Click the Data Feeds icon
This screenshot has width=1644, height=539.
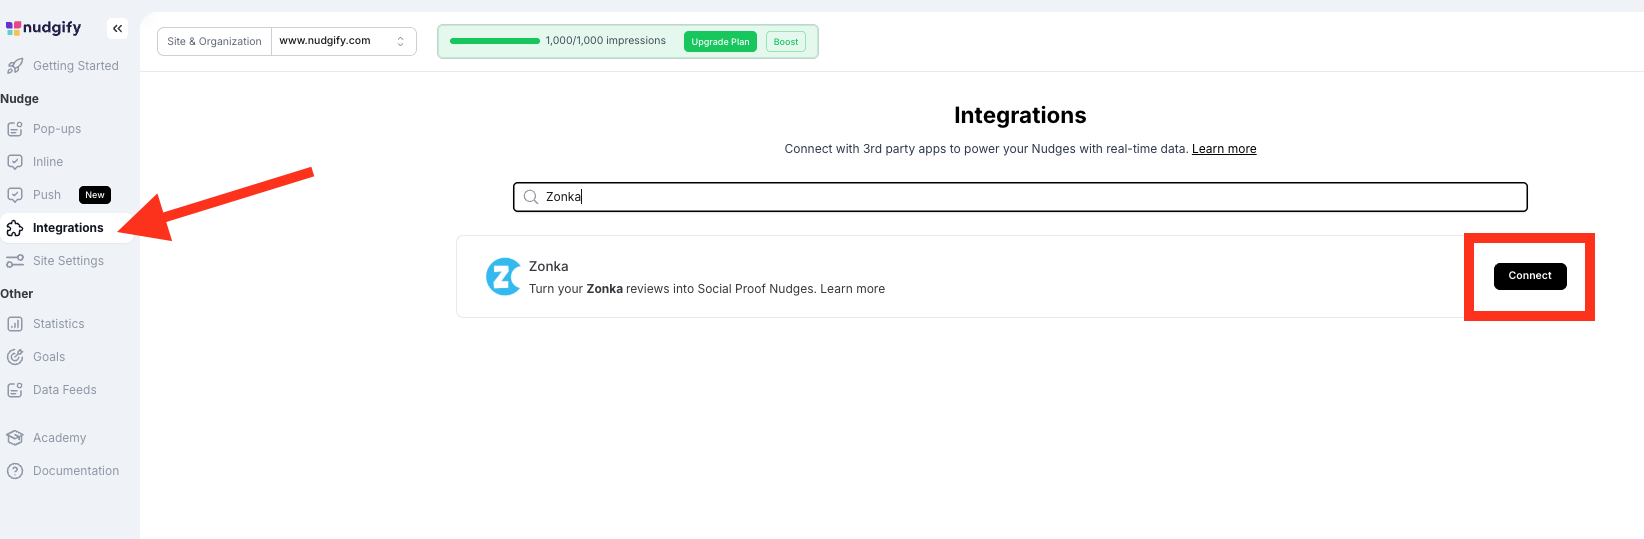(15, 390)
